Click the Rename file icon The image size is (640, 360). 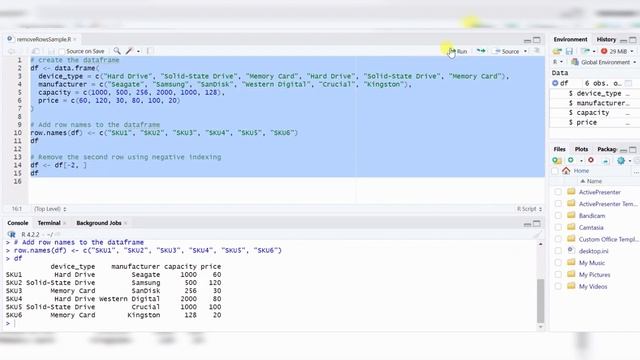pyautogui.click(x=606, y=160)
